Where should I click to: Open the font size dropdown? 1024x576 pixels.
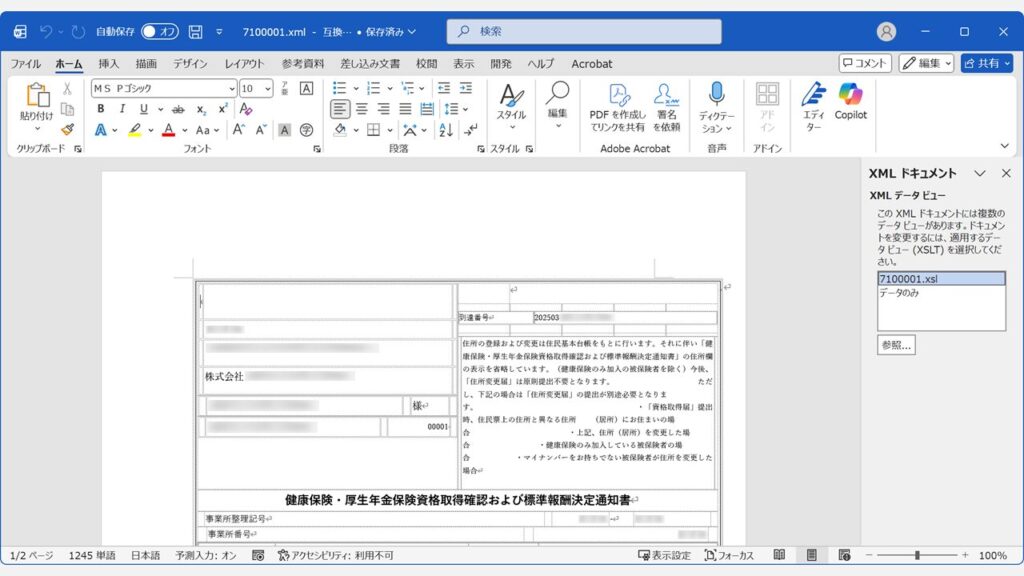coord(268,88)
